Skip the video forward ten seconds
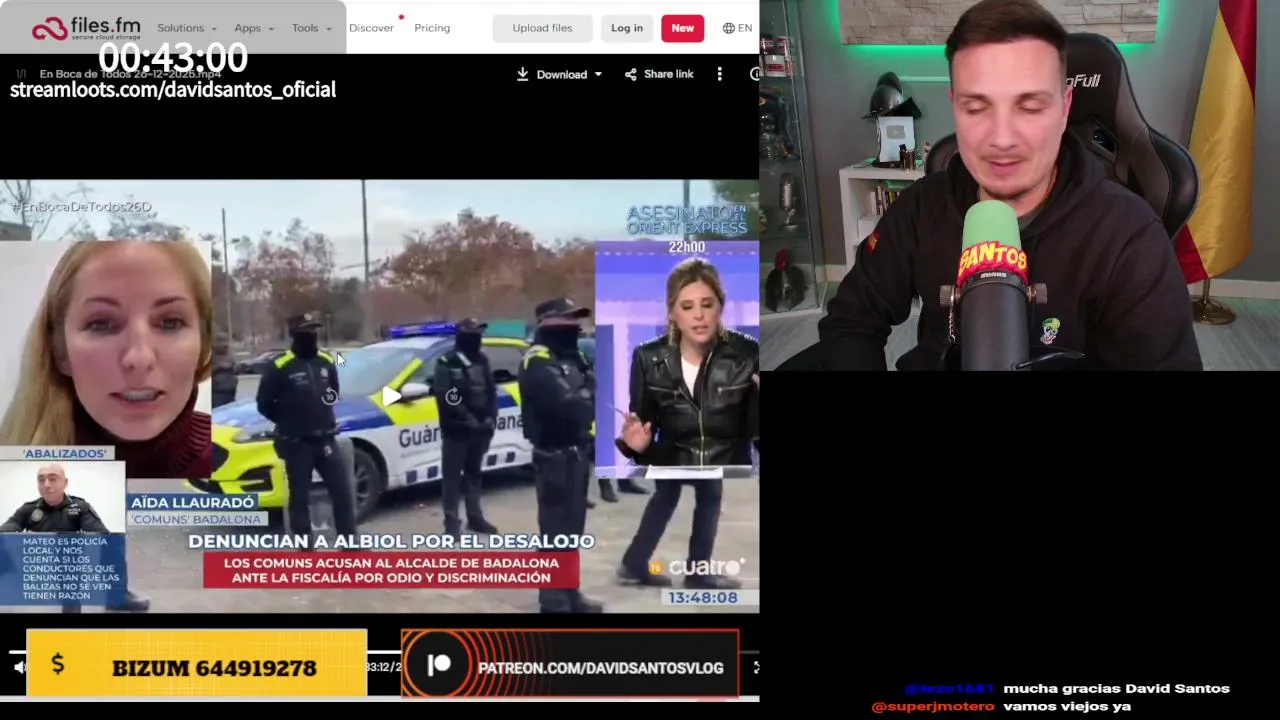The width and height of the screenshot is (1280, 720). 453,397
